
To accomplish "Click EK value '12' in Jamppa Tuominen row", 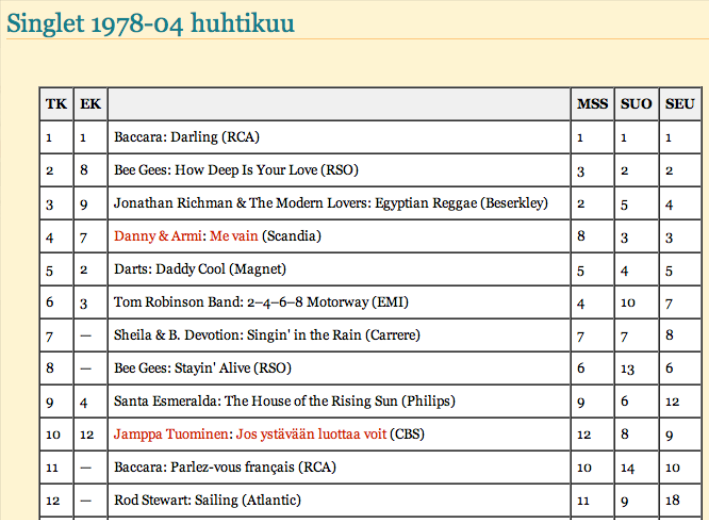I will click(x=86, y=435).
